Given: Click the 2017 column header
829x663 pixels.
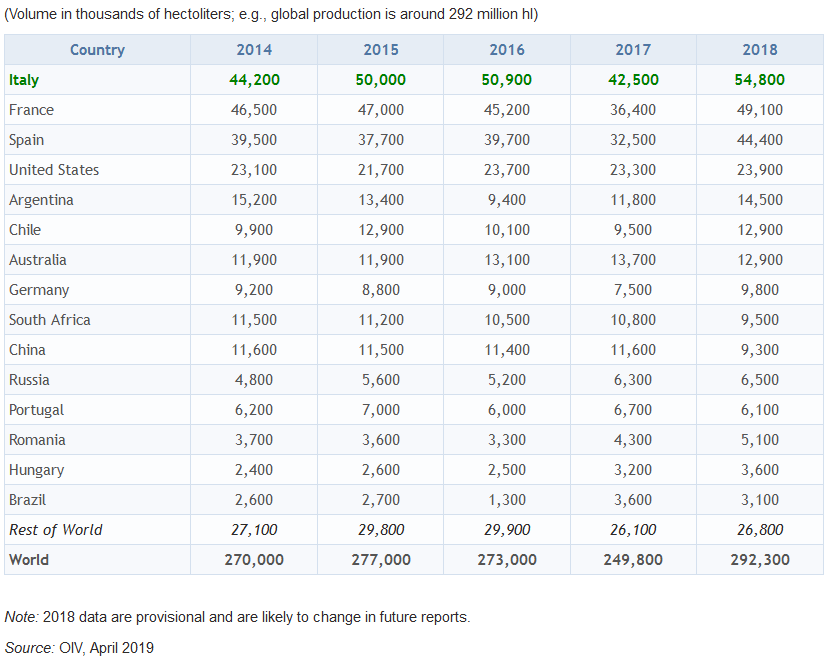Looking at the screenshot, I should (633, 50).
